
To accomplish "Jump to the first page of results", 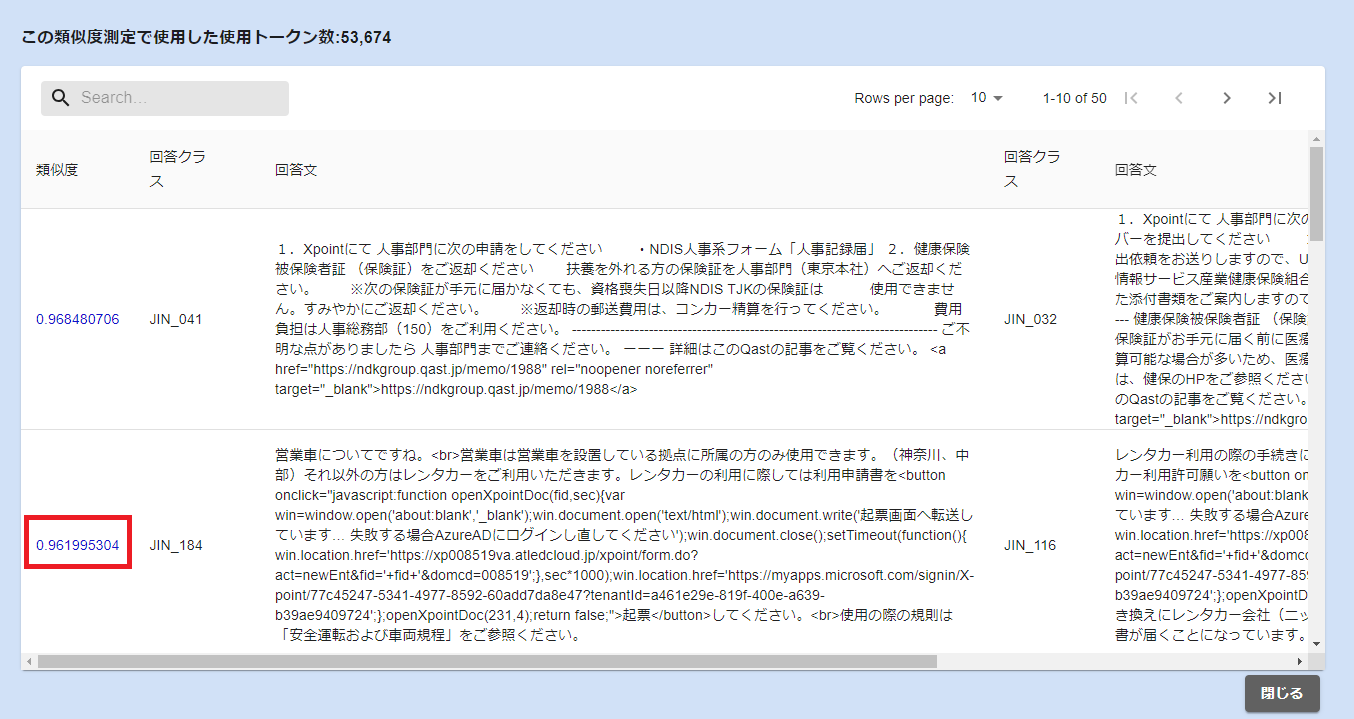I will pyautogui.click(x=1131, y=98).
